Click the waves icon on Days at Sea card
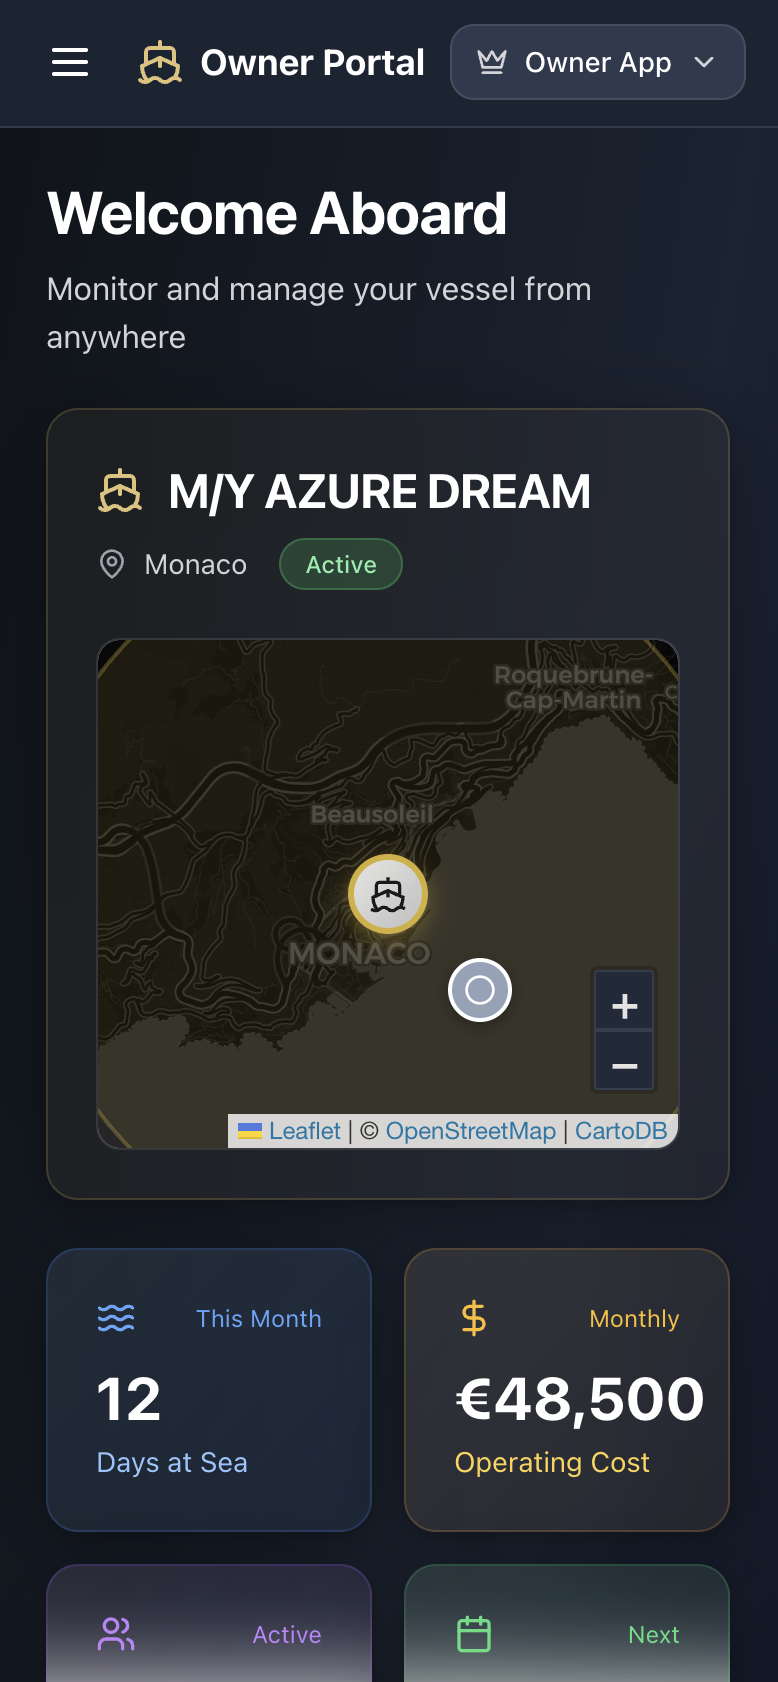 116,1318
